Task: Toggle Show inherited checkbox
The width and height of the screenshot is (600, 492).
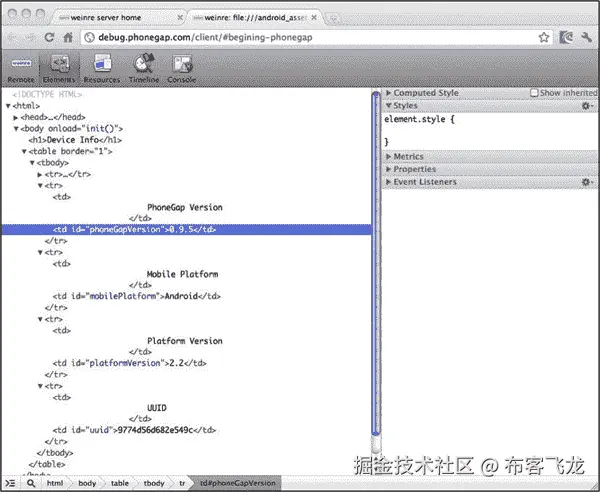Action: (534, 93)
